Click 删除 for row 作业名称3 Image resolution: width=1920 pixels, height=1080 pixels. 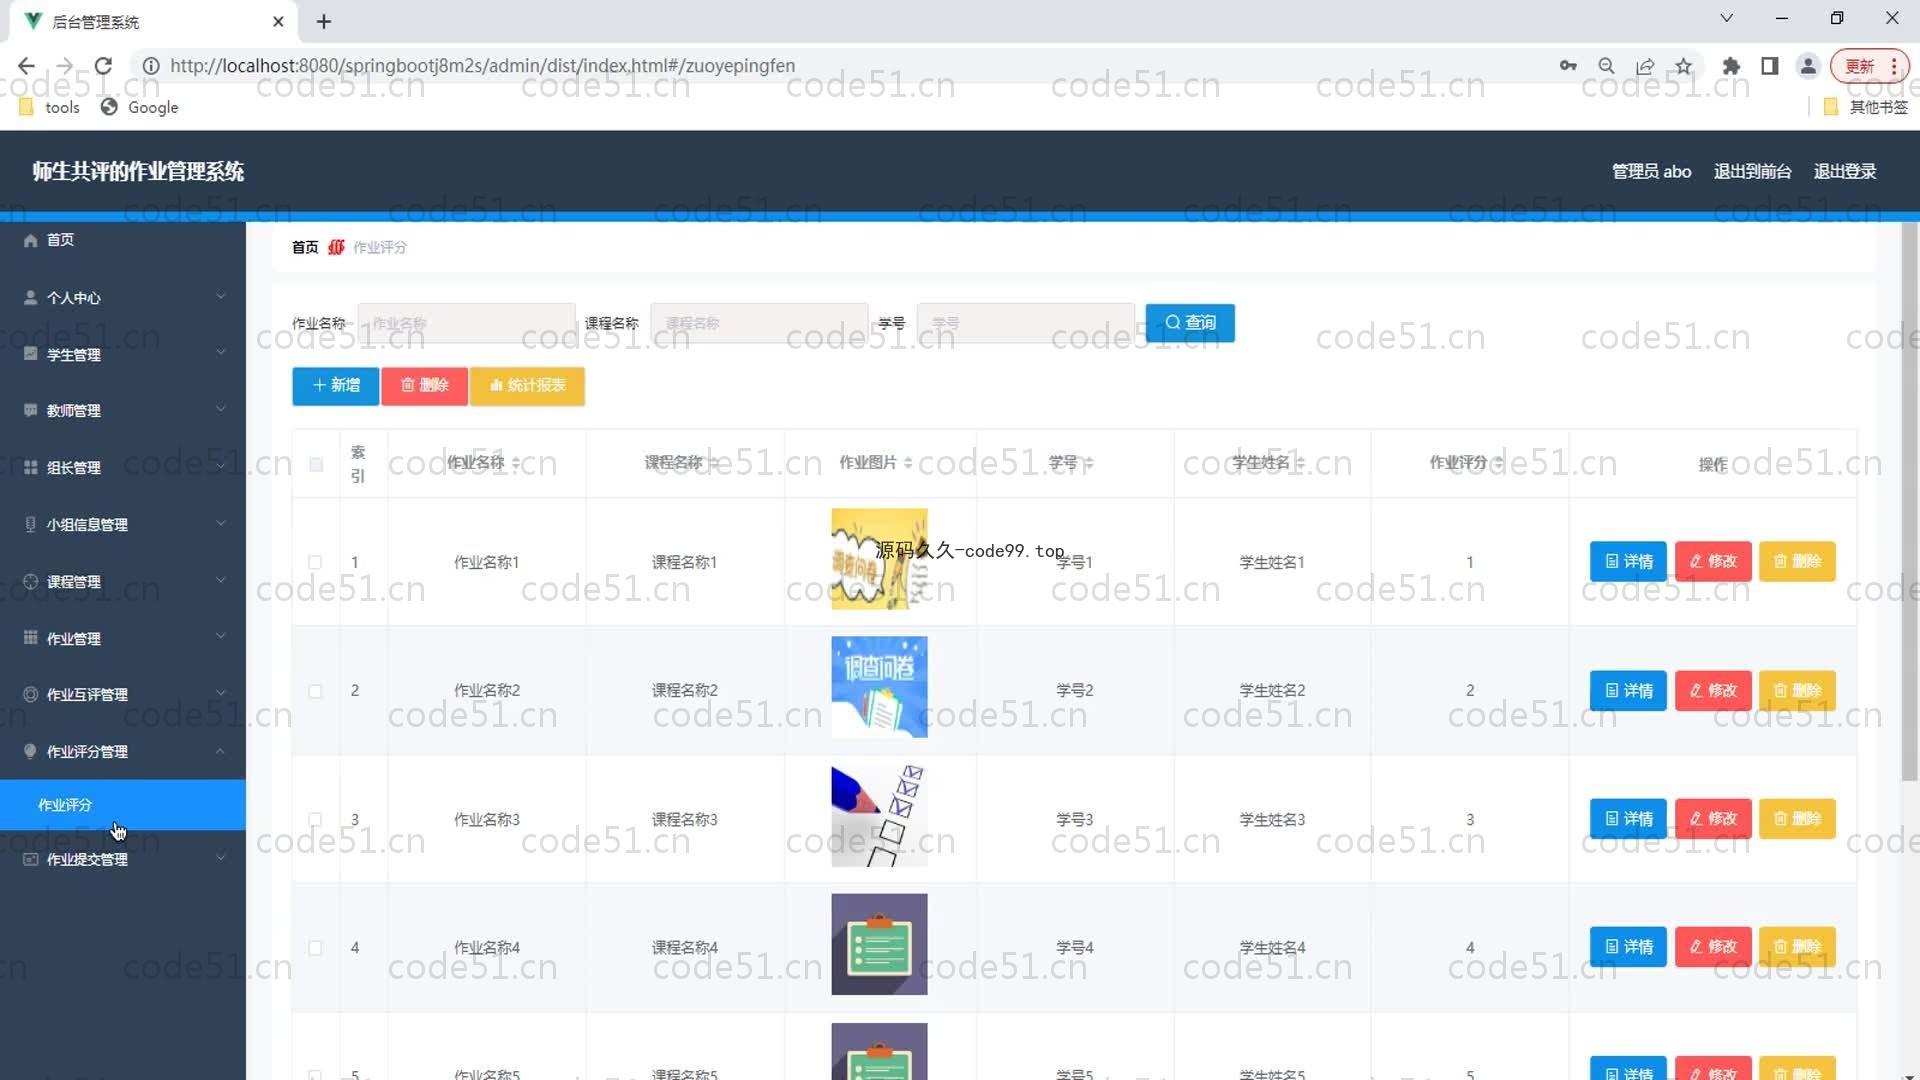tap(1797, 819)
